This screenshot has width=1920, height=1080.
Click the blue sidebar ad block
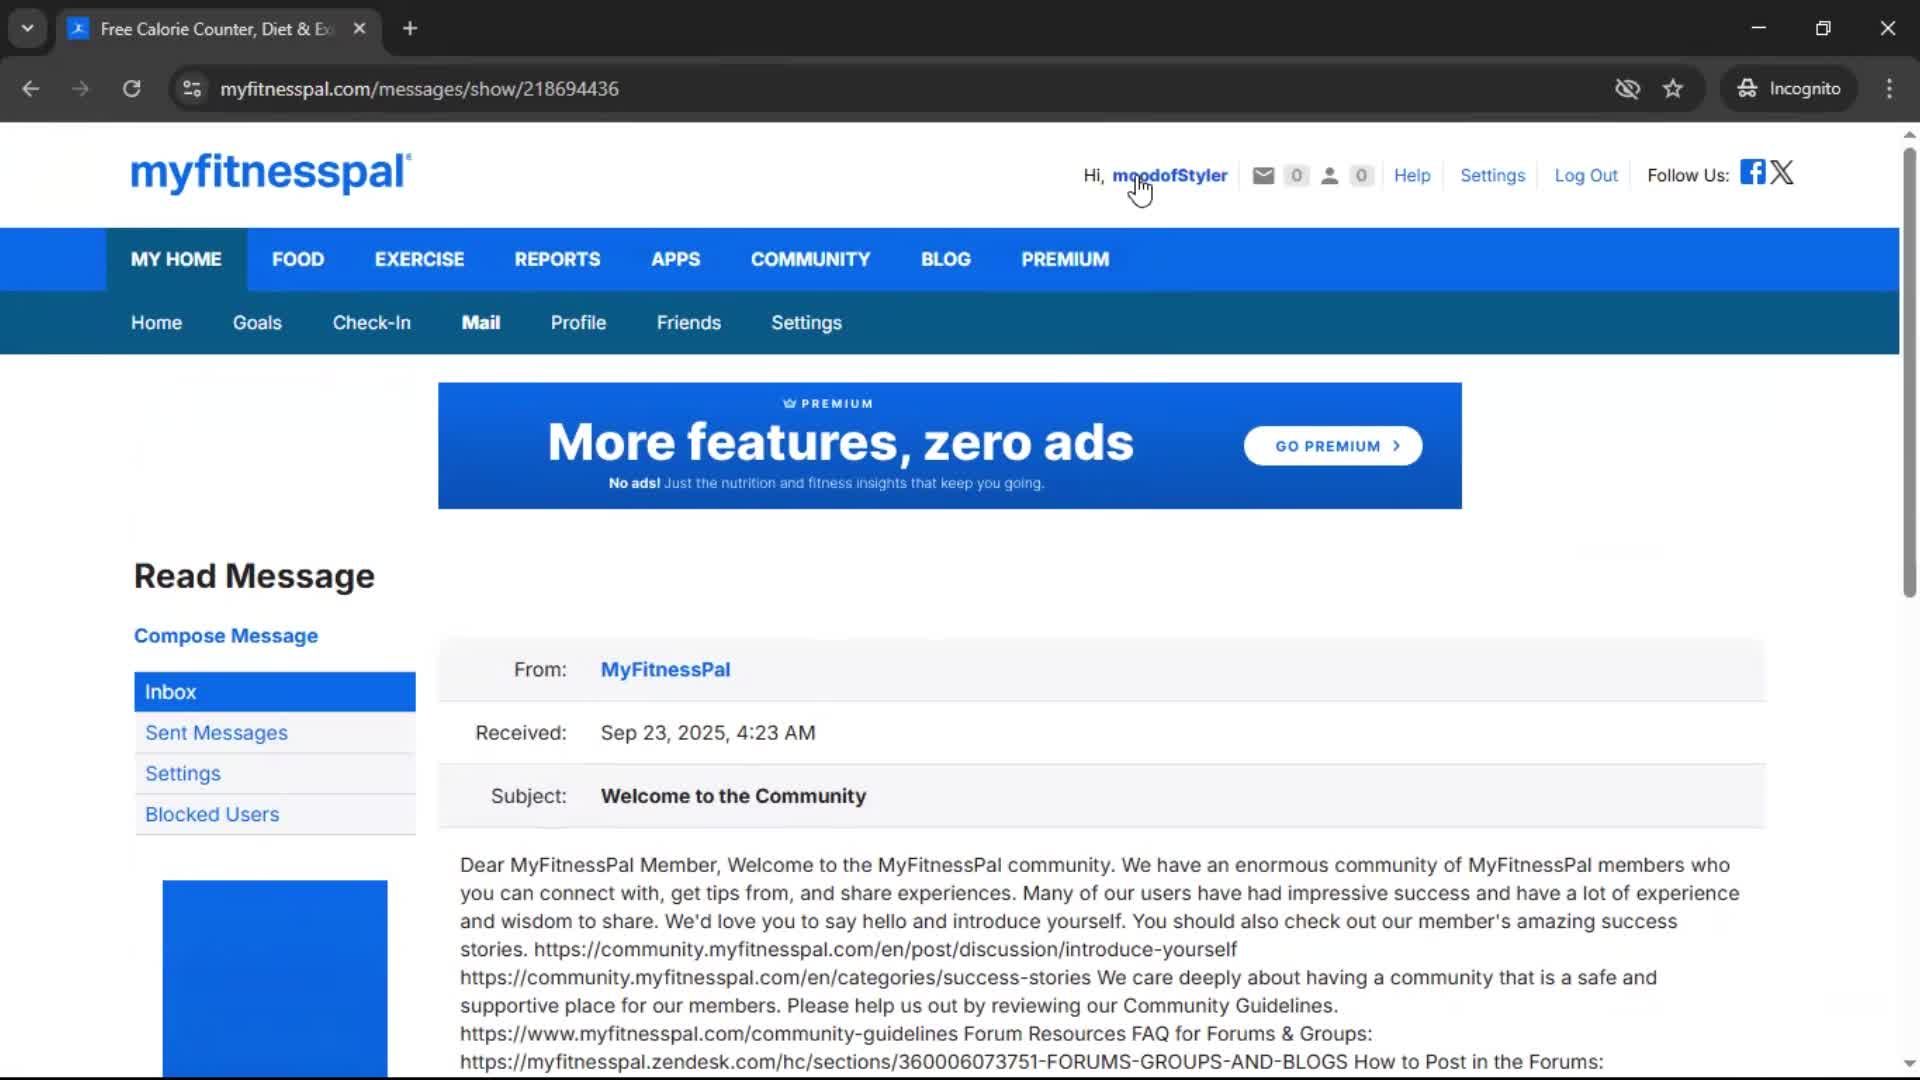point(275,978)
